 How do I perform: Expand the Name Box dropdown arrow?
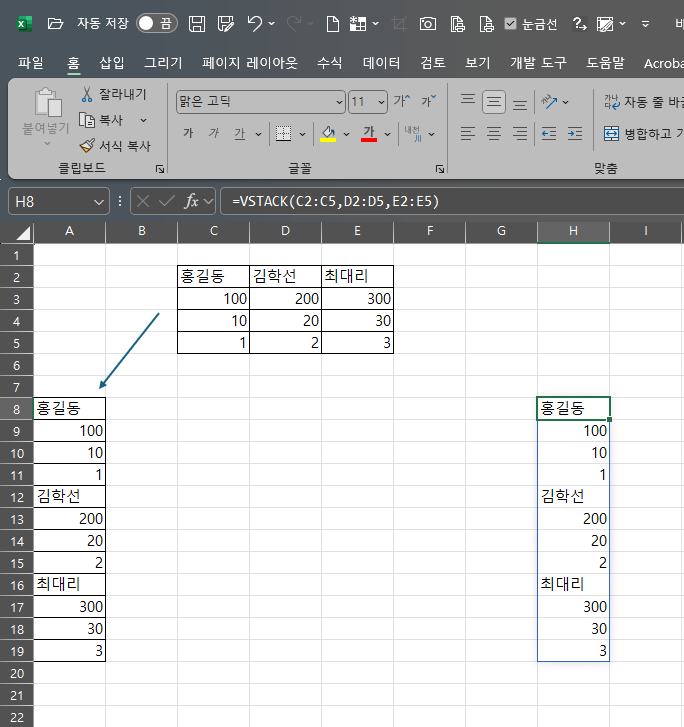[x=99, y=202]
